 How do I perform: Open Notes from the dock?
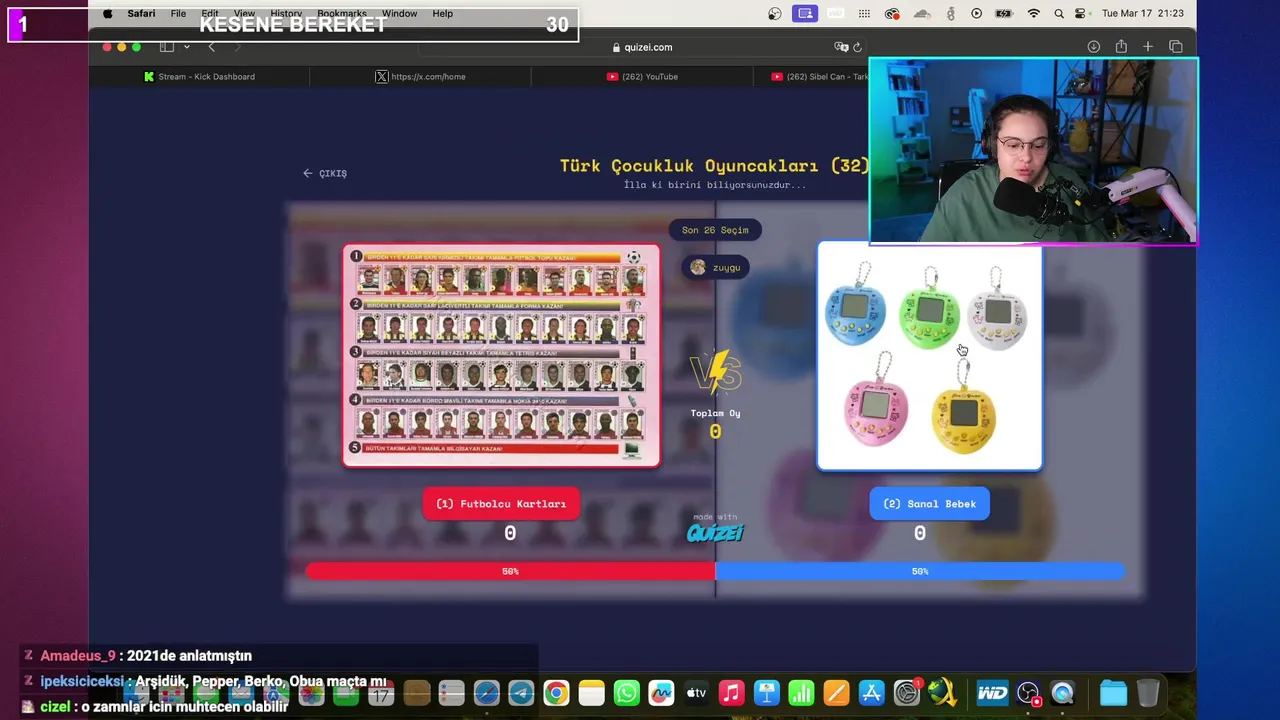(x=591, y=693)
